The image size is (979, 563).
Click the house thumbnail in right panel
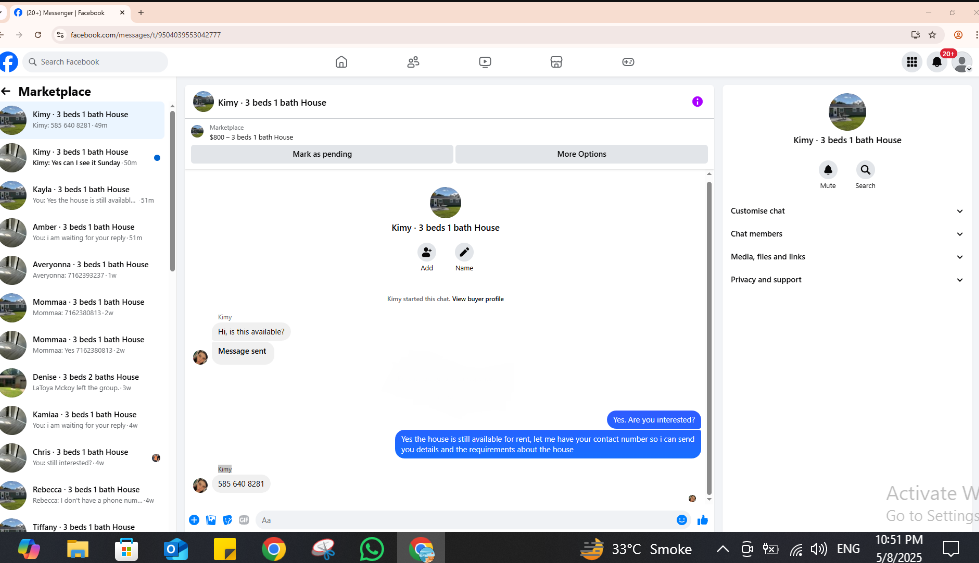point(847,112)
